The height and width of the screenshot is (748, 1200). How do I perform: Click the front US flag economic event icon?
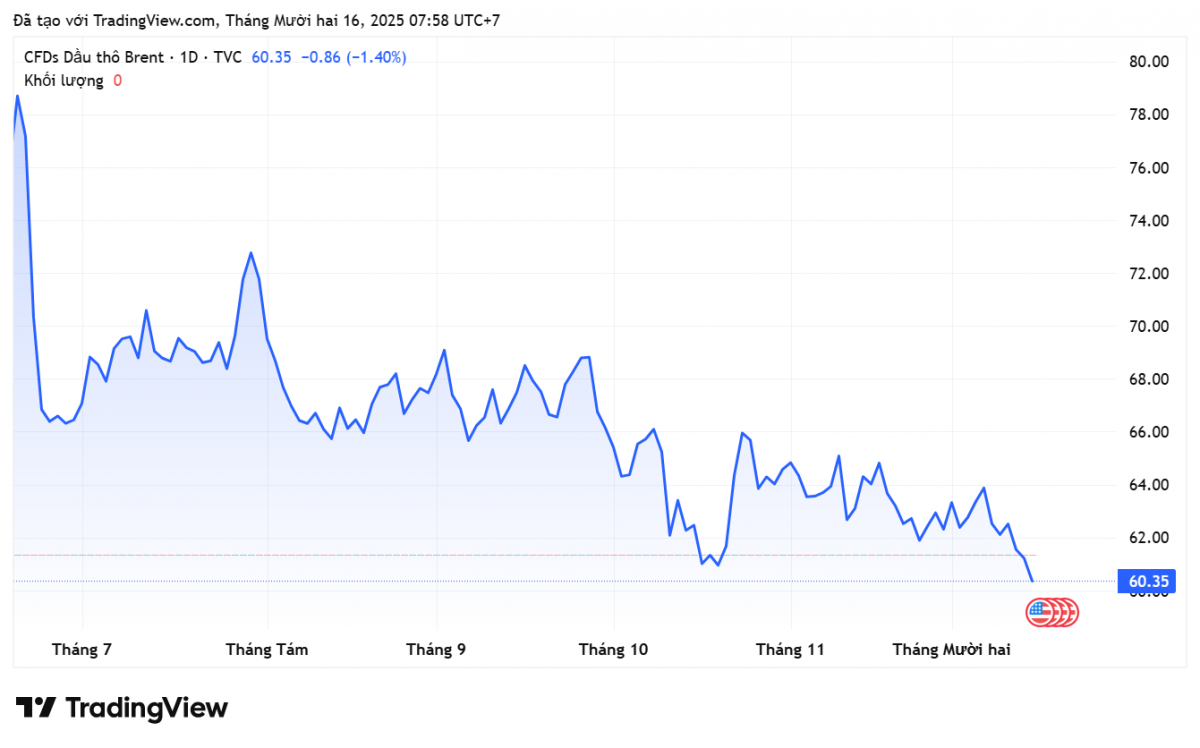pos(1040,612)
